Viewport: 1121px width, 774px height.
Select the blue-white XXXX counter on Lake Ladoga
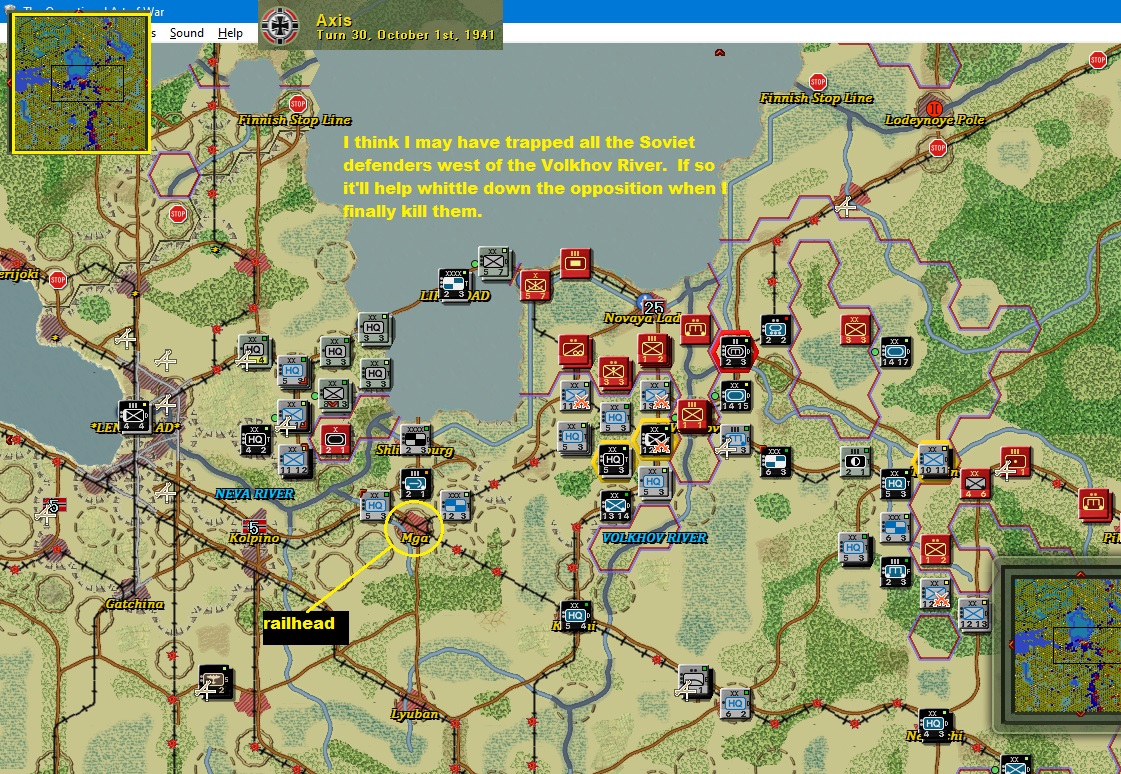click(453, 284)
